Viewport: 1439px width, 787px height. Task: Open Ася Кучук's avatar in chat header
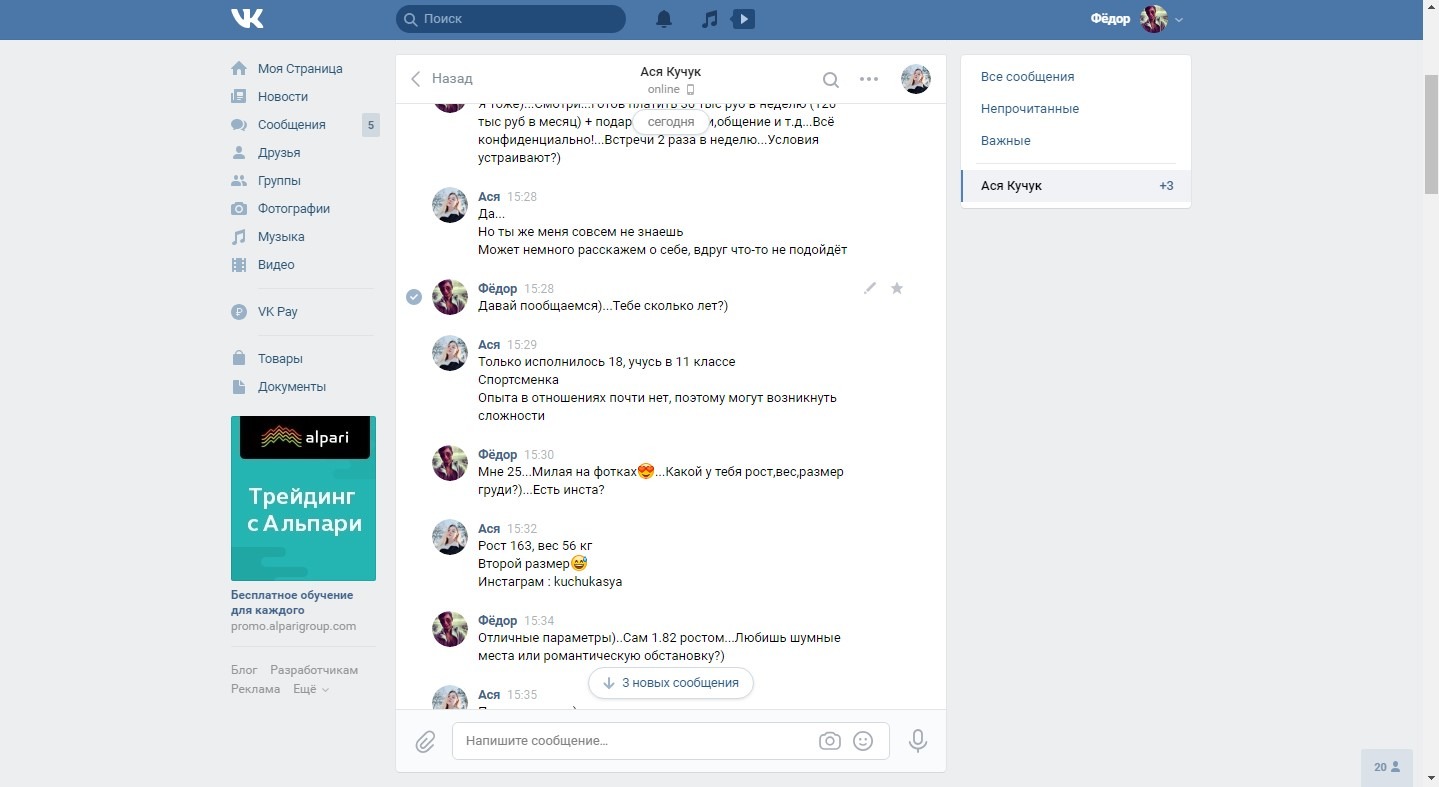(x=916, y=79)
